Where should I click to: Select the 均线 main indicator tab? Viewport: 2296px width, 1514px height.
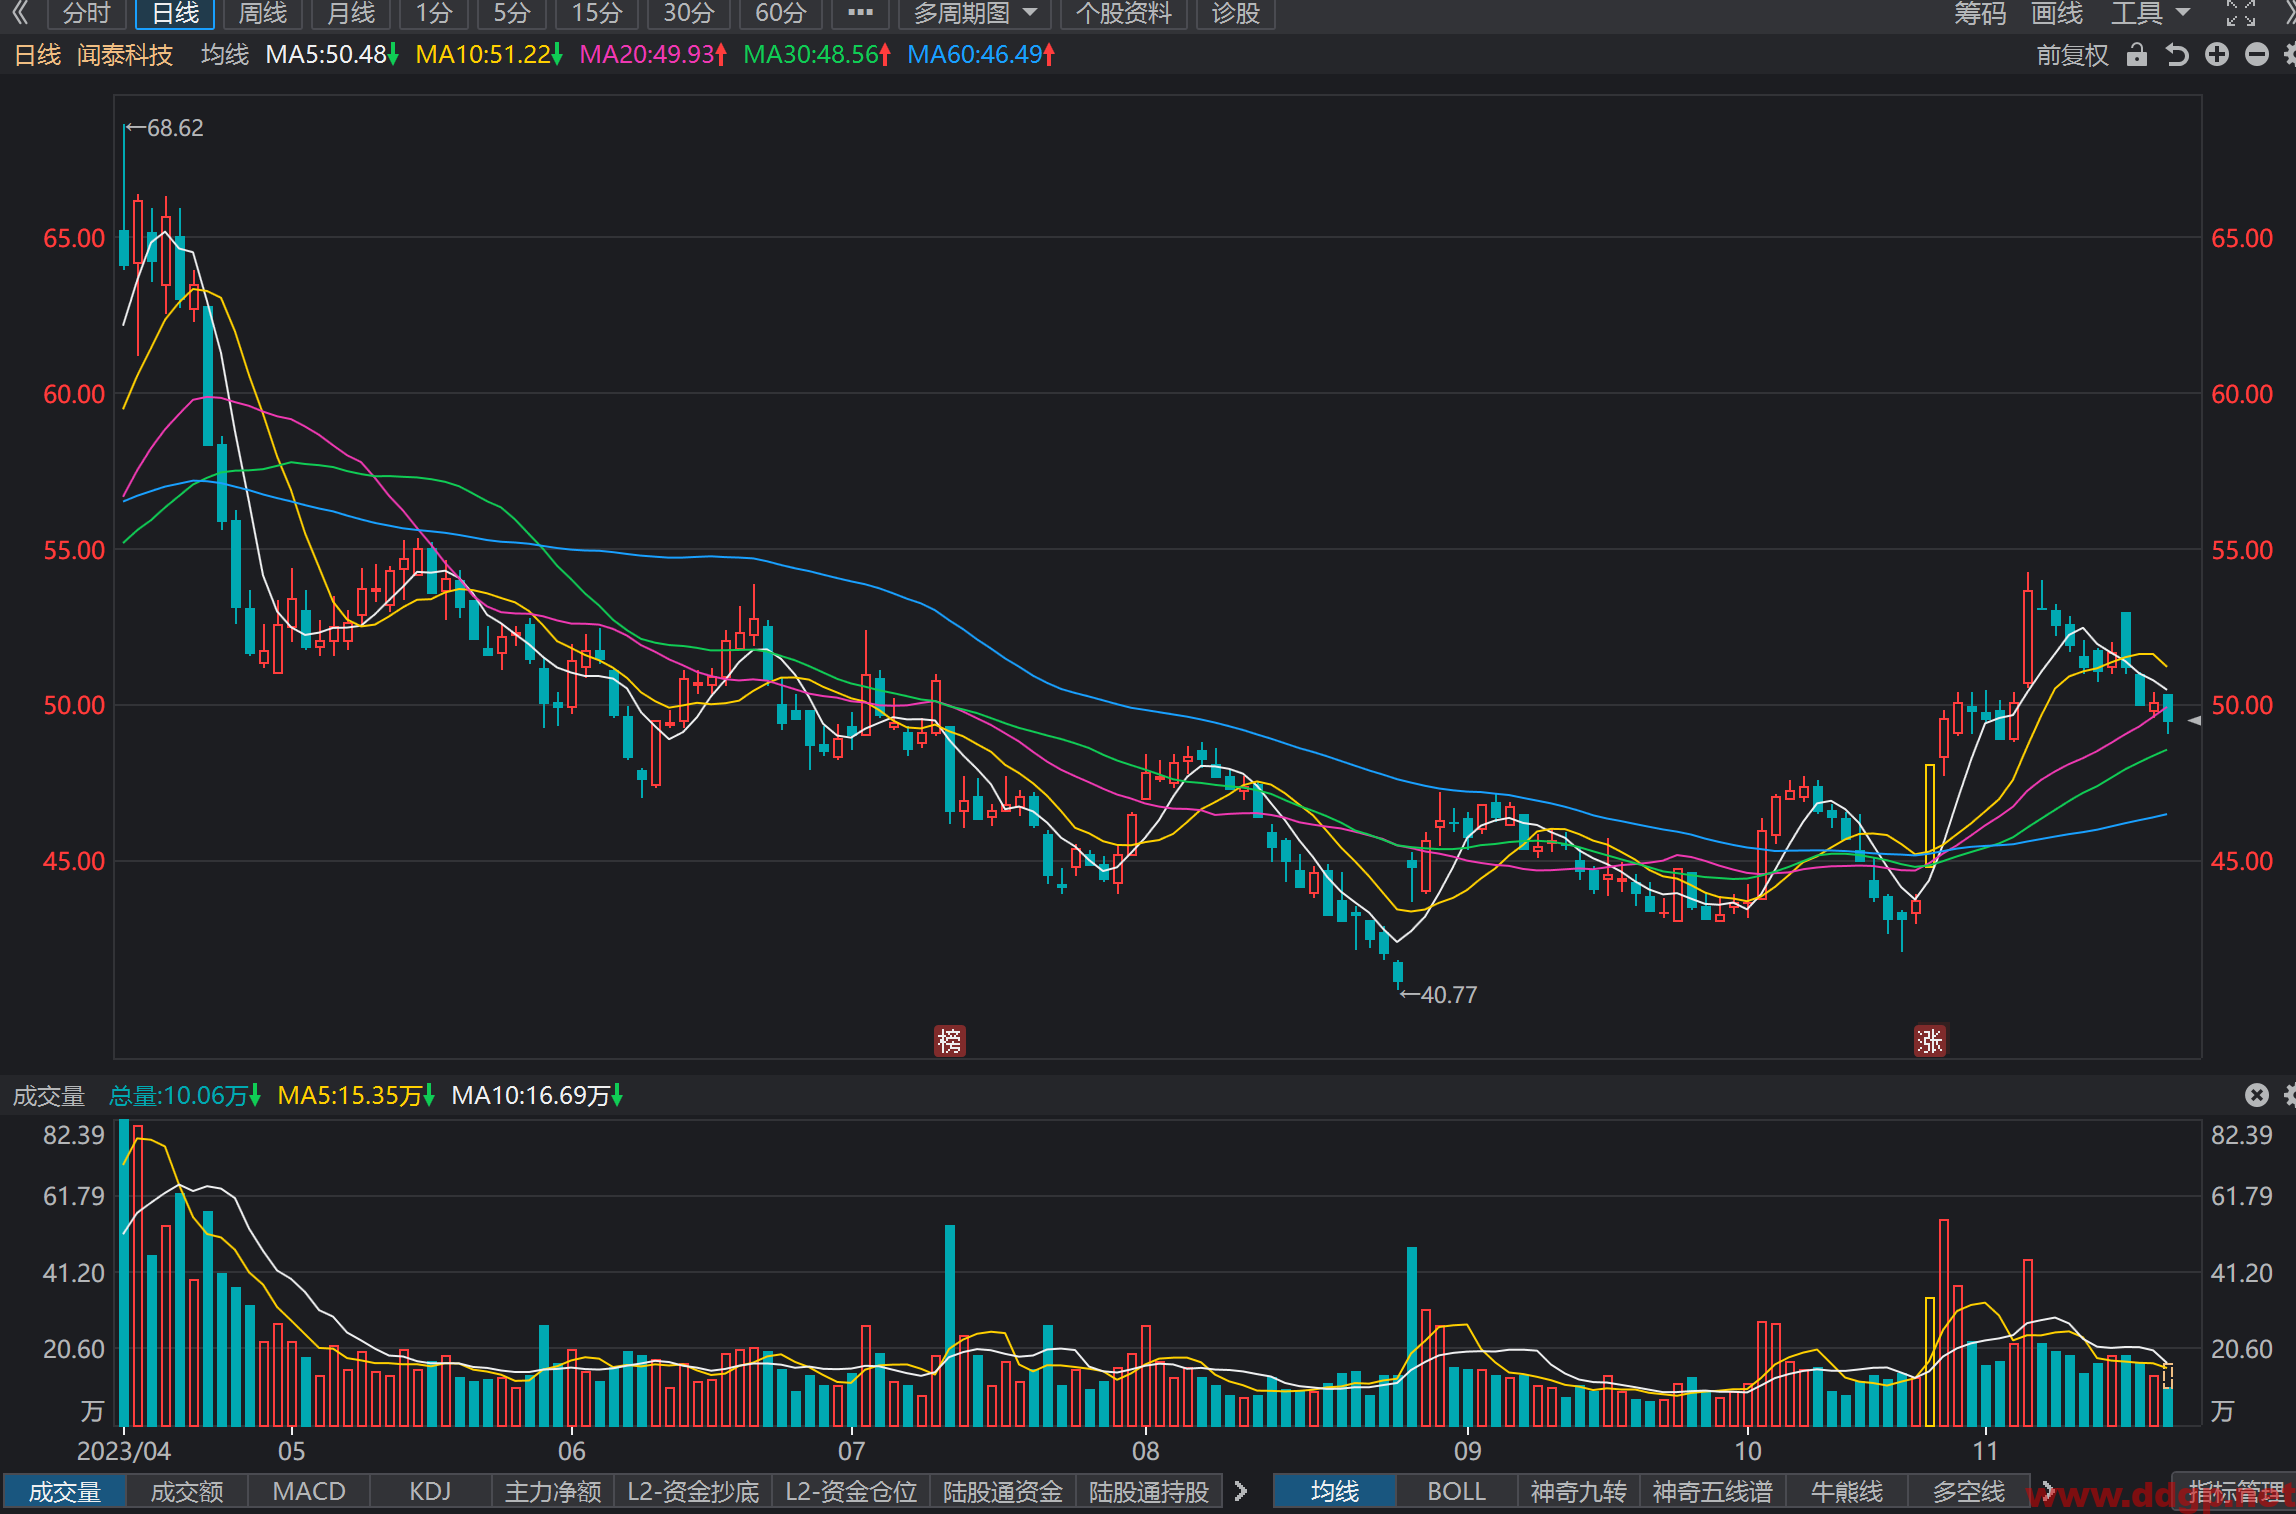(x=1335, y=1491)
